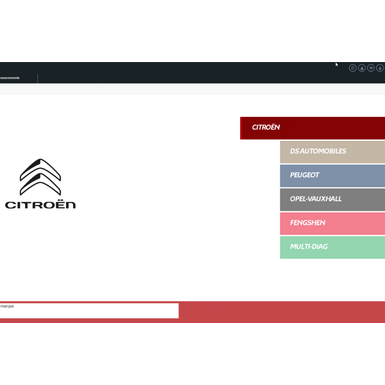Click the rightmost circular header icon

[x=380, y=68]
